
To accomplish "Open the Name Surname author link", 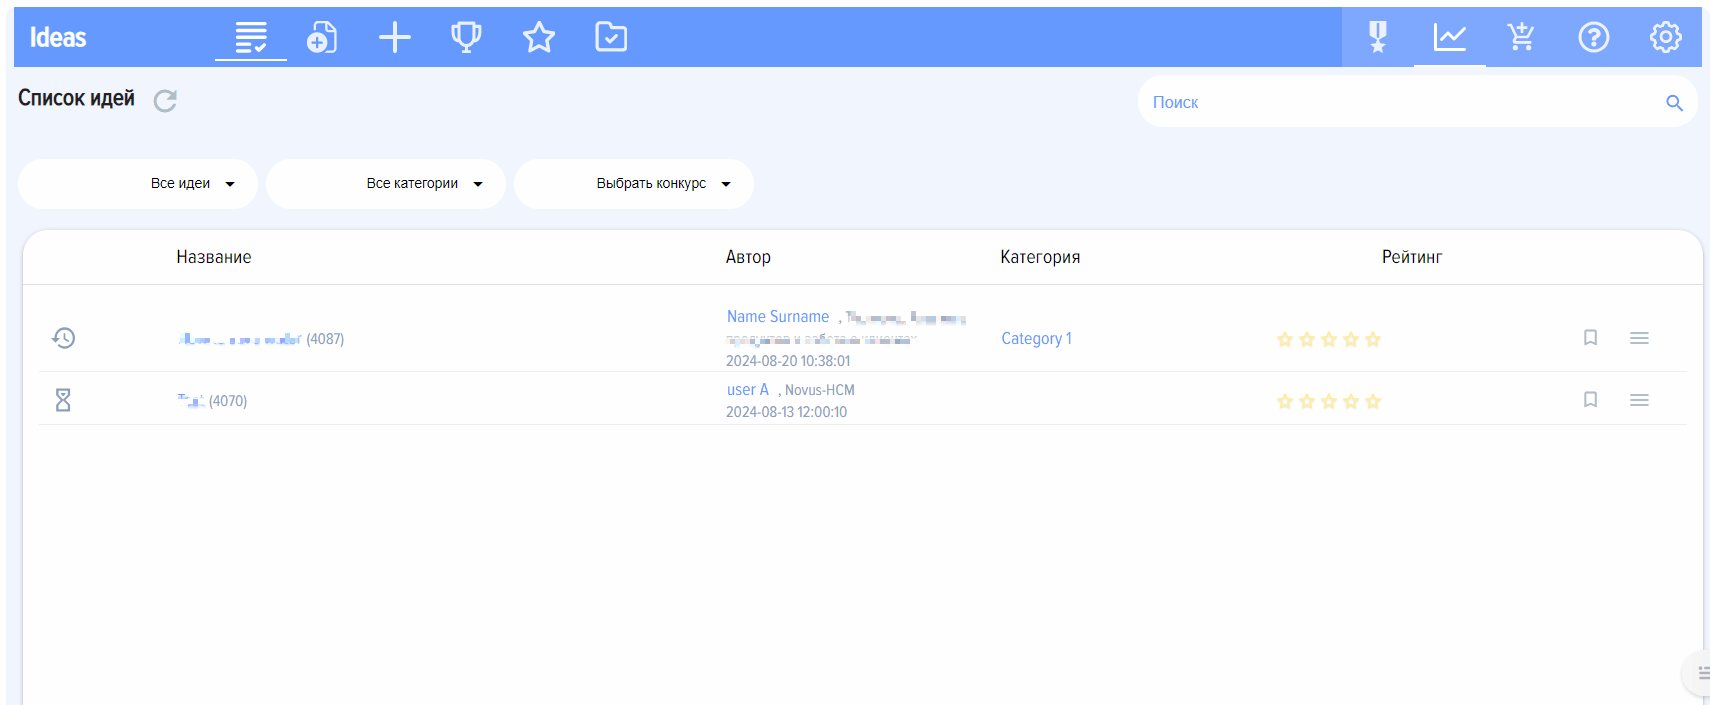I will pos(778,317).
